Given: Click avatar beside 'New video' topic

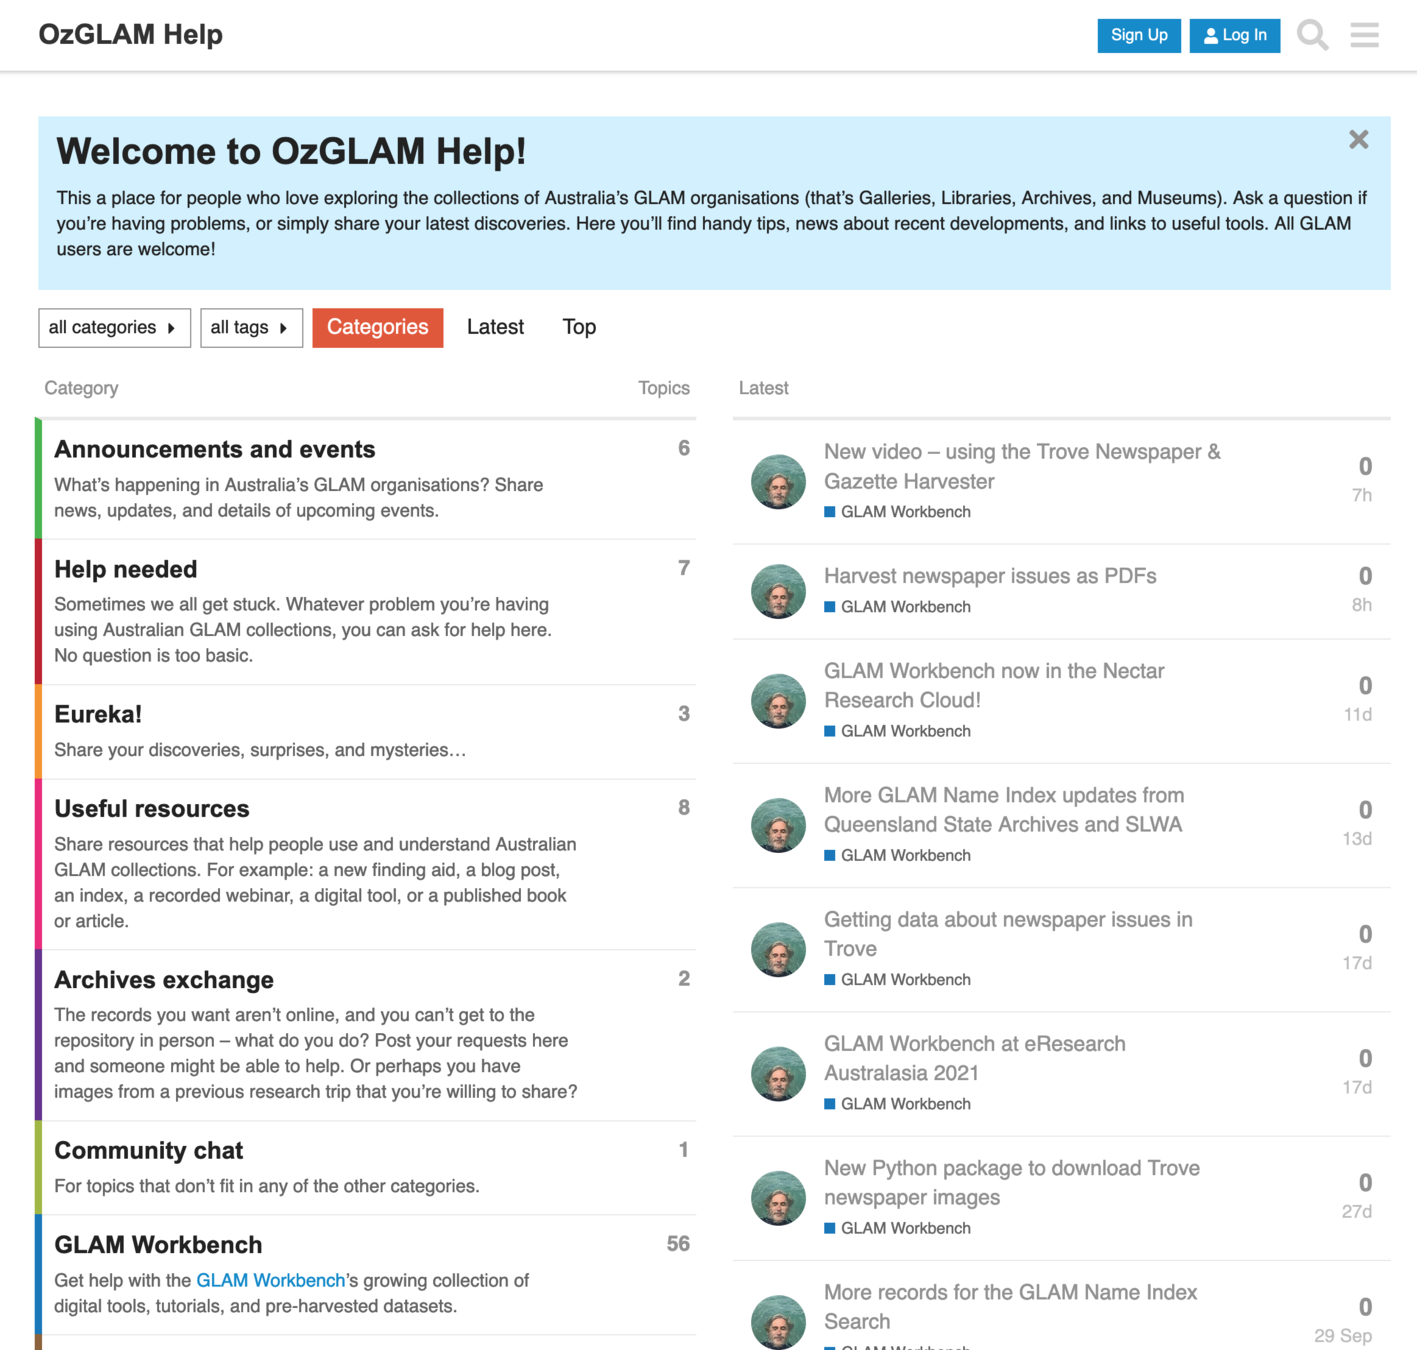Looking at the screenshot, I should pyautogui.click(x=778, y=481).
